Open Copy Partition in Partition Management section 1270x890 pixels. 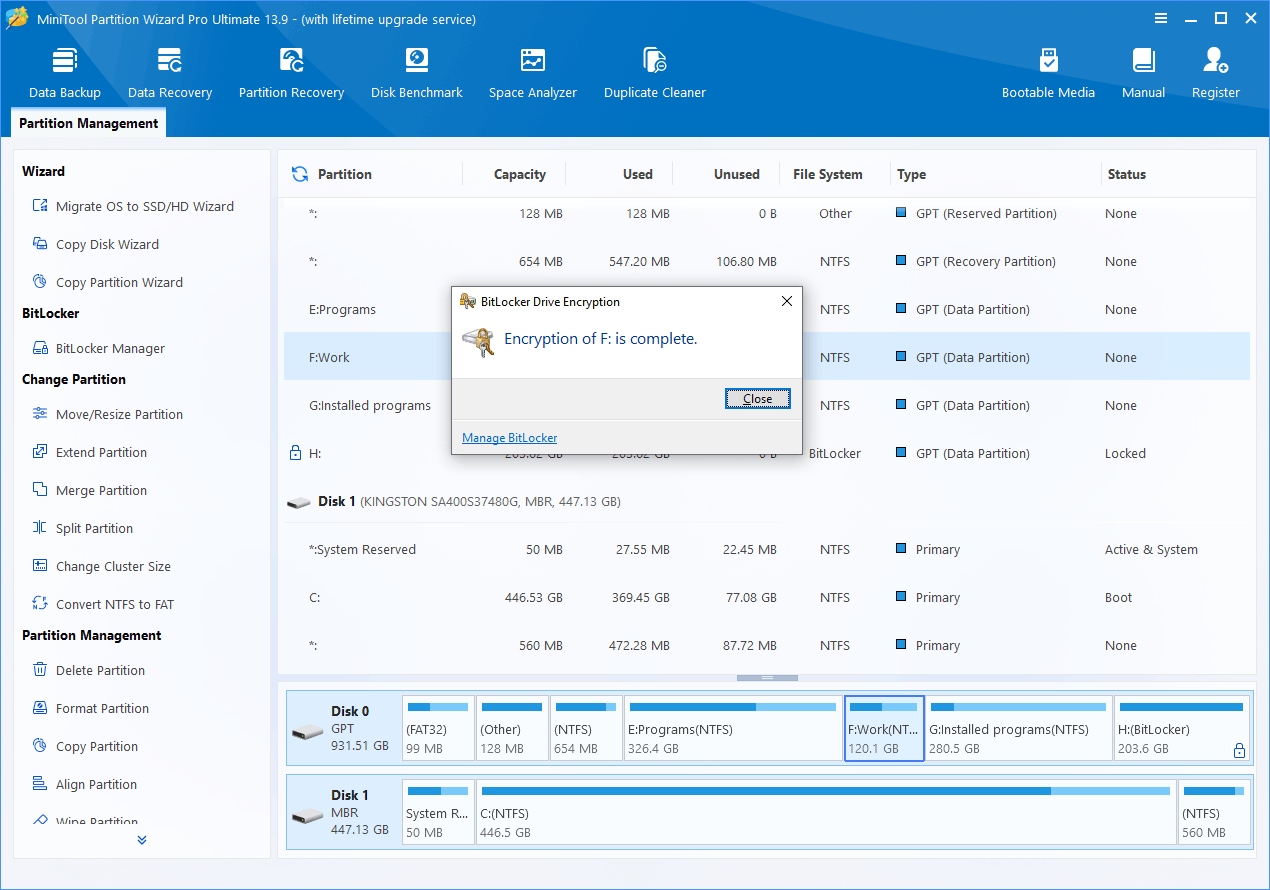click(x=97, y=746)
